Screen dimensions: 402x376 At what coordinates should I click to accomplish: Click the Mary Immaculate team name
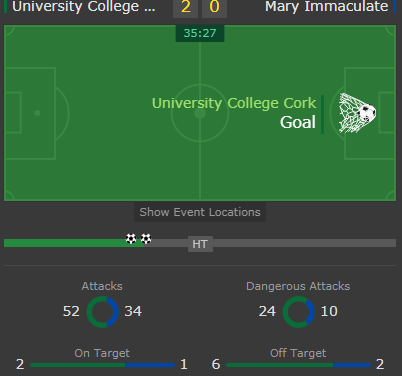click(327, 7)
